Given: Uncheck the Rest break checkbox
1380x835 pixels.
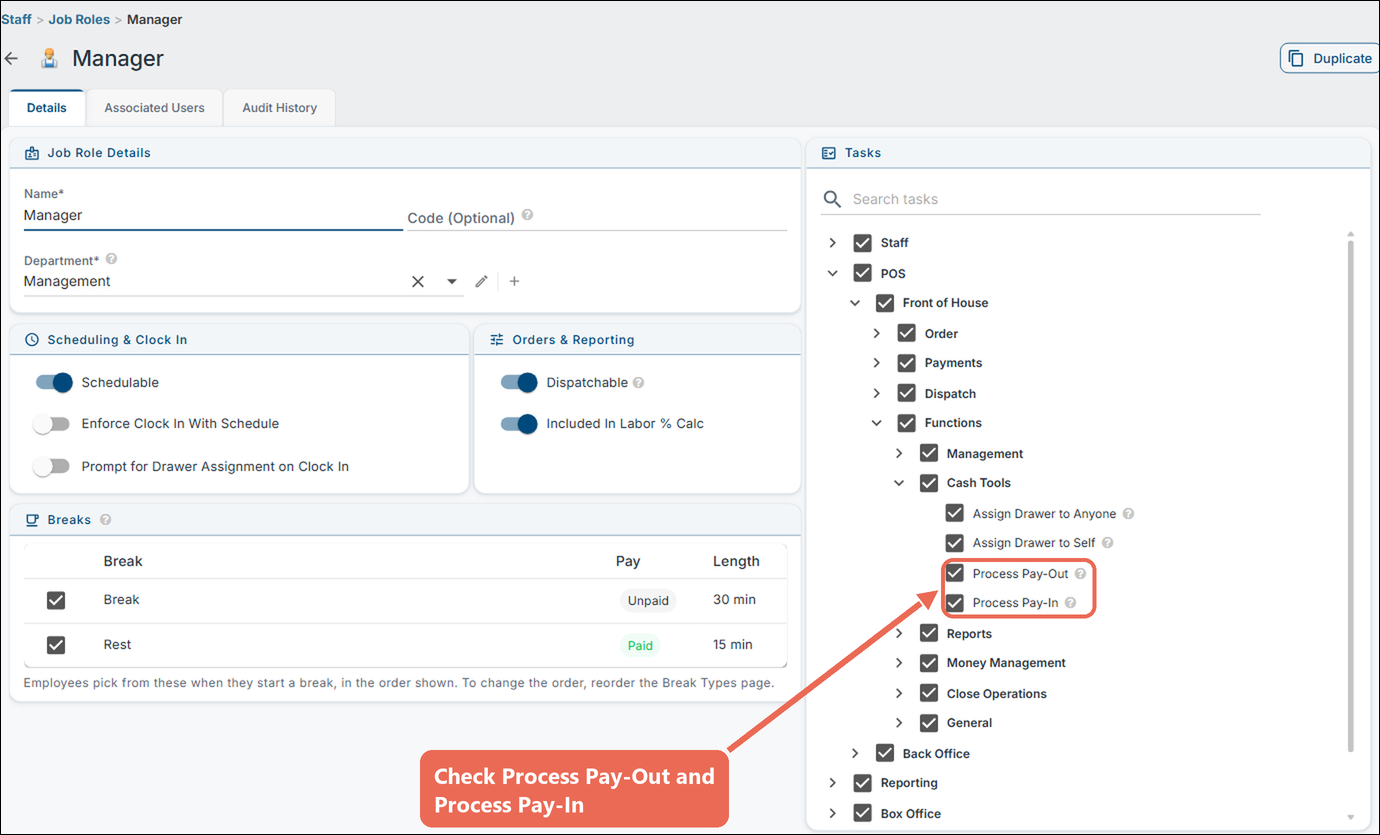Looking at the screenshot, I should click(56, 645).
